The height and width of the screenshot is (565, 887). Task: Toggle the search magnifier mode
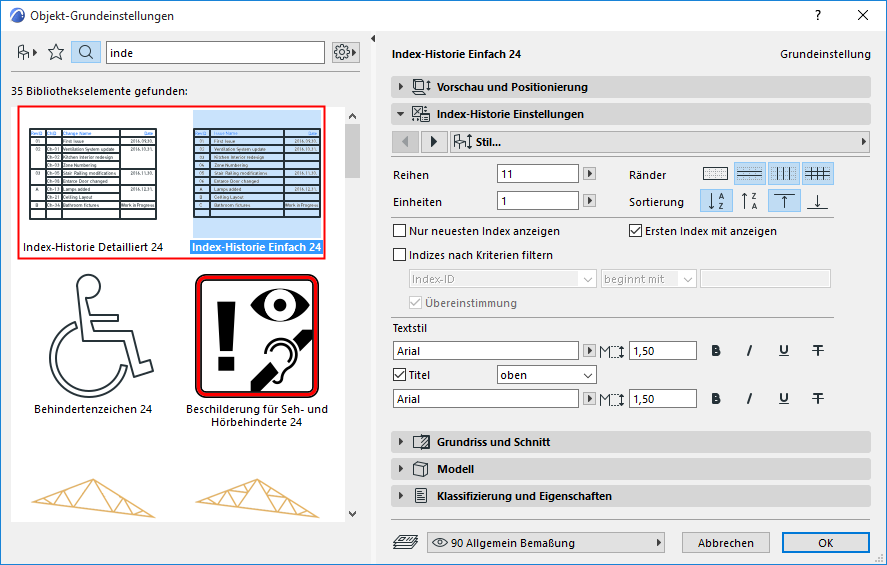86,53
